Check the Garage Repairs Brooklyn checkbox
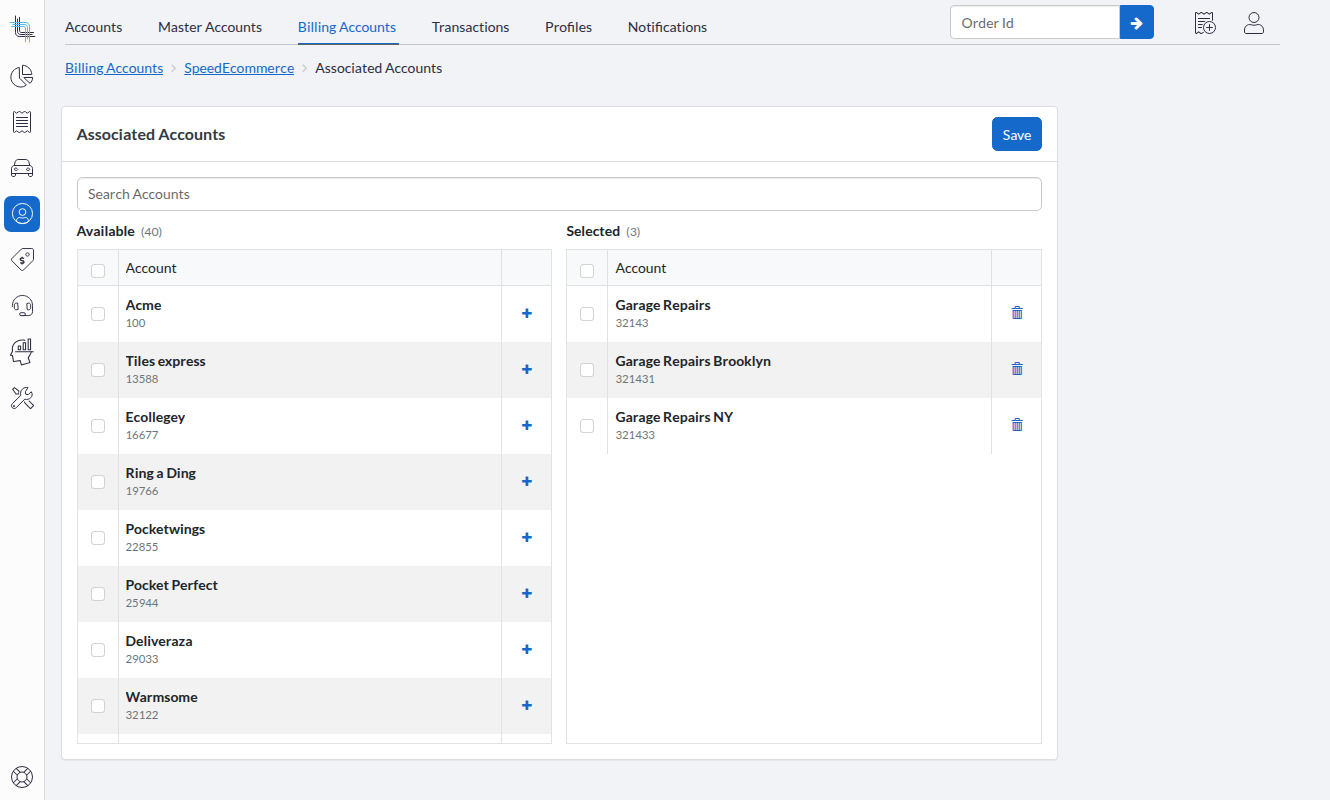1330x800 pixels. (587, 370)
